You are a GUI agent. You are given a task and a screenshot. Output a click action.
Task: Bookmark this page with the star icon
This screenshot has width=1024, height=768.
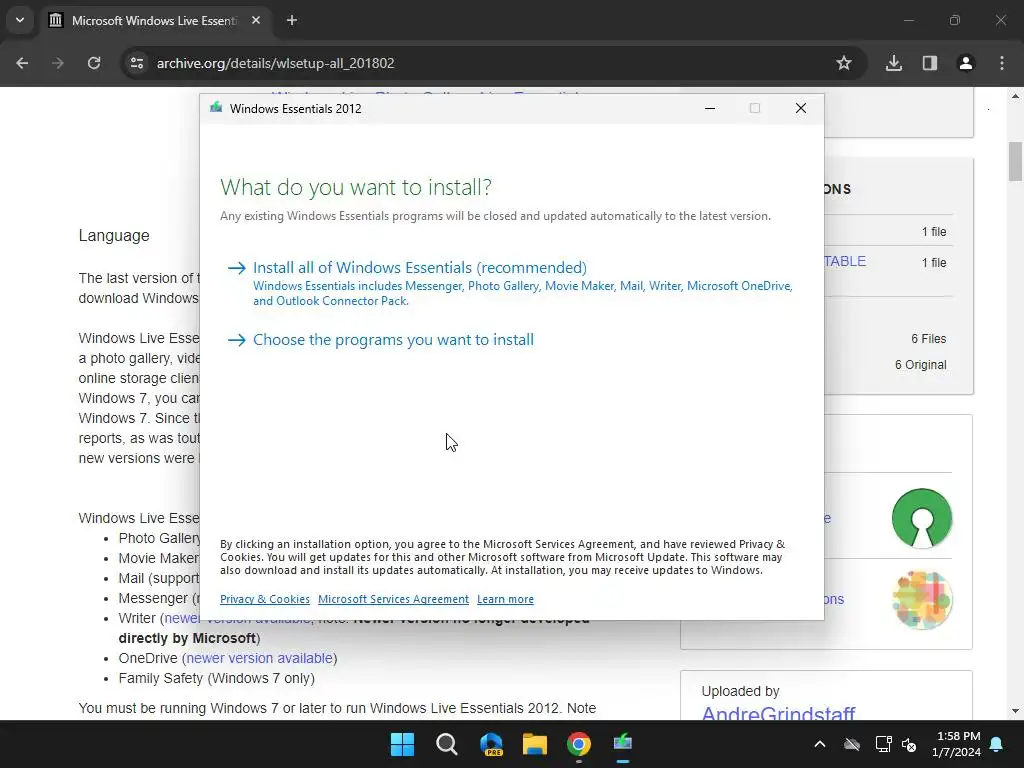tap(844, 63)
